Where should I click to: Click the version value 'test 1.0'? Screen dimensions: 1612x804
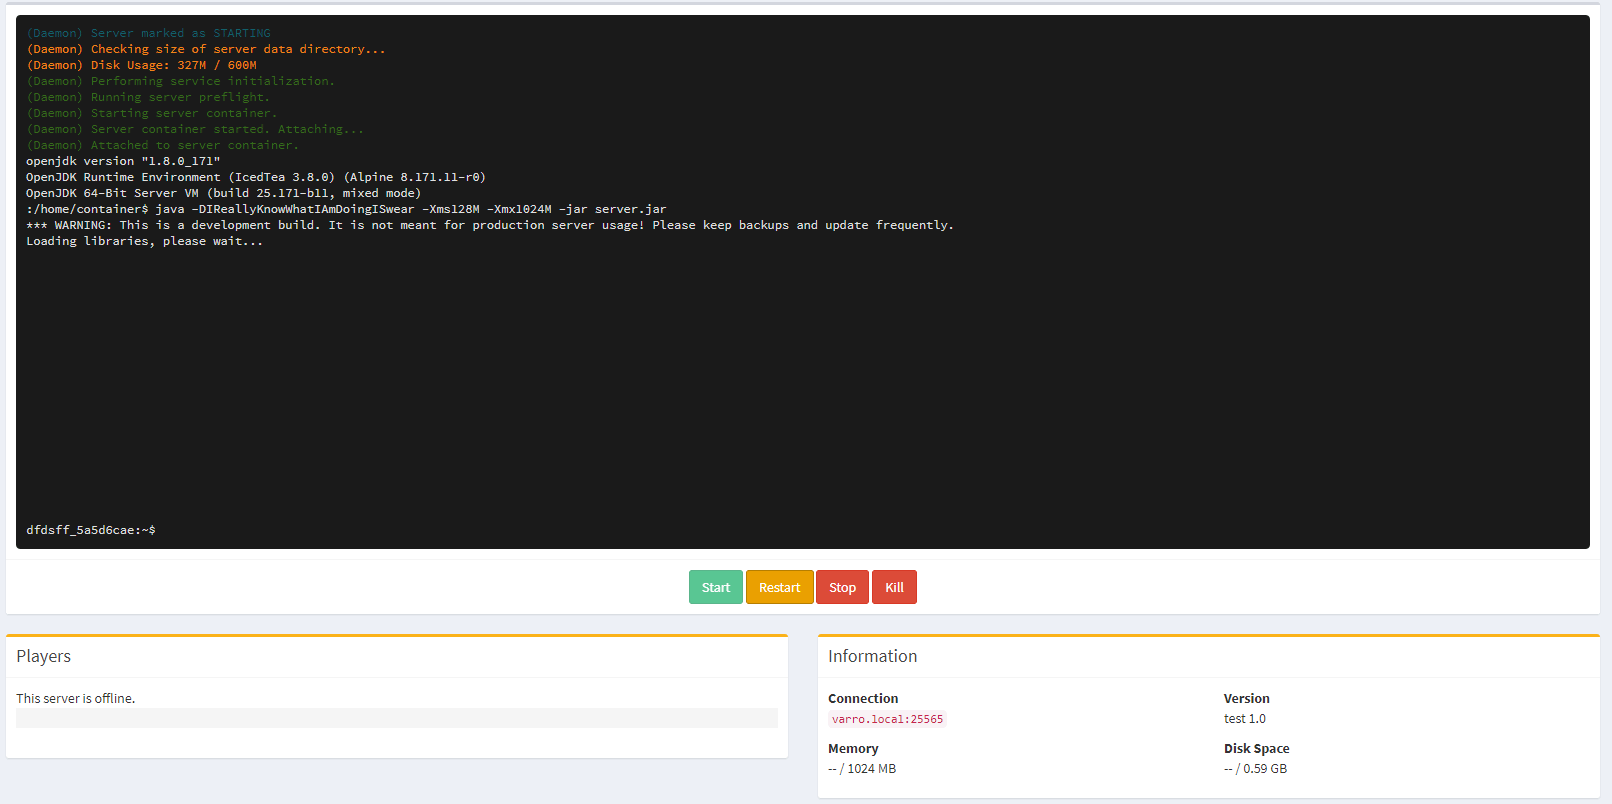point(1244,718)
